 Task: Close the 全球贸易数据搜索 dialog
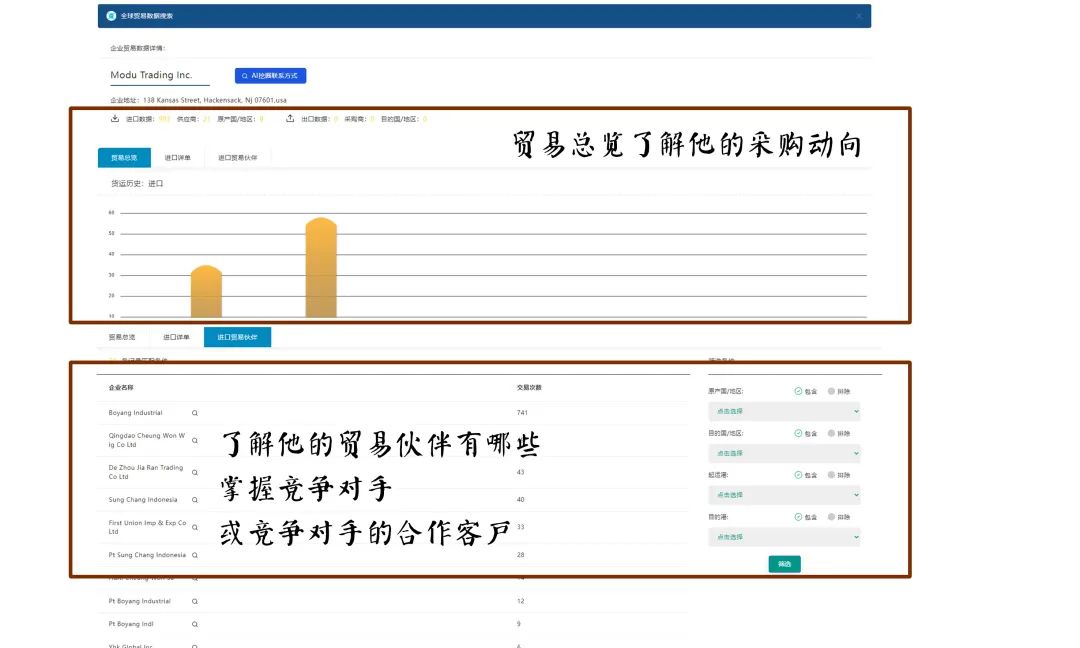[858, 16]
